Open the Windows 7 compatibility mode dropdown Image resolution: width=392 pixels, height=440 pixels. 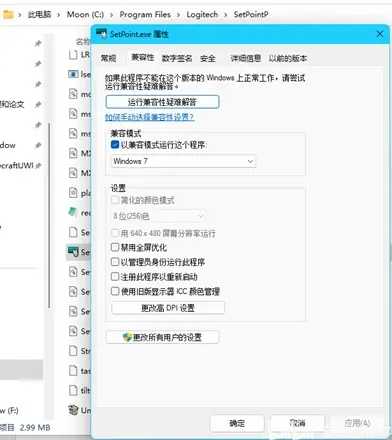[183, 161]
